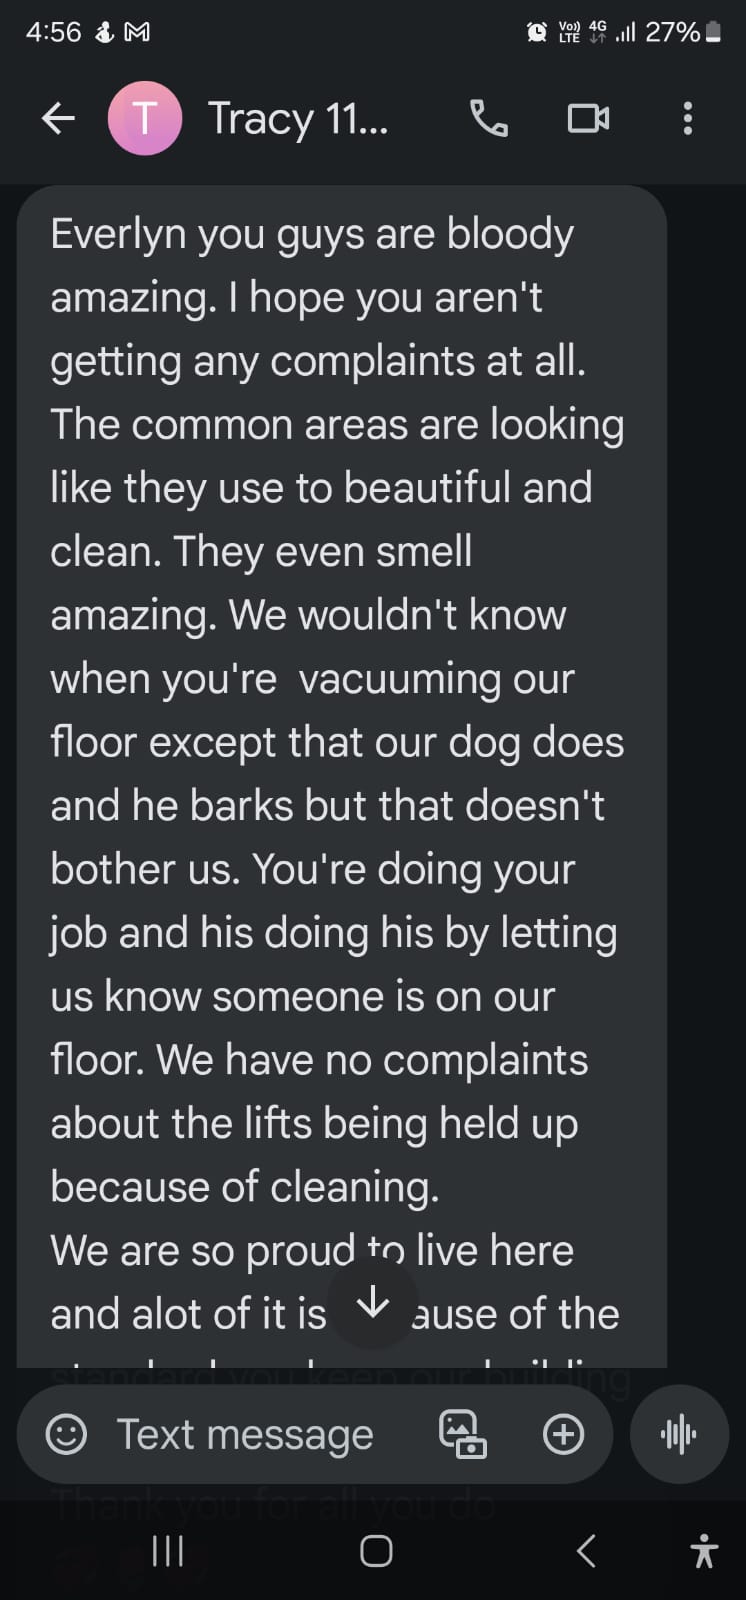746x1600 pixels.
Task: Tap the alarm icon in status bar
Action: (x=537, y=32)
